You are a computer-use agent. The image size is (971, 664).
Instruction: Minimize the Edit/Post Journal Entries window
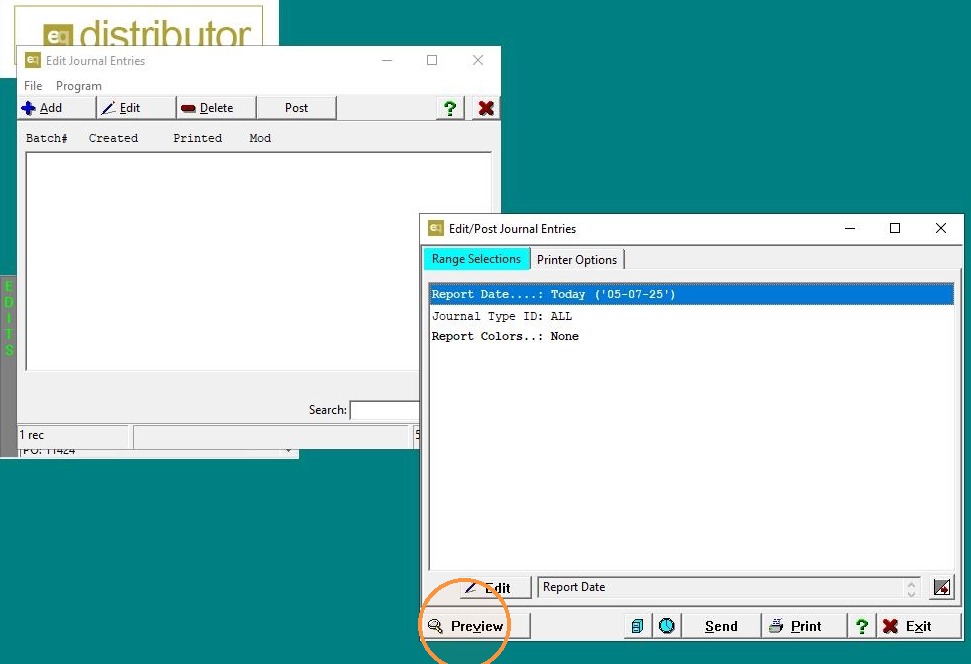click(x=850, y=229)
